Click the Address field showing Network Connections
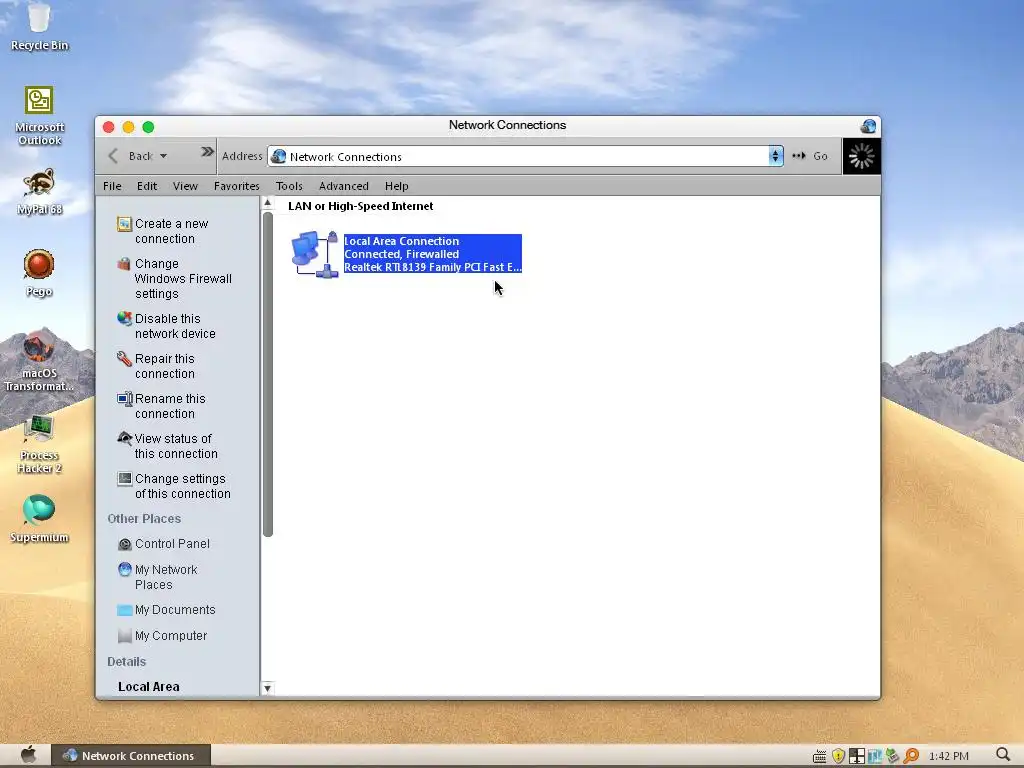Image resolution: width=1024 pixels, height=768 pixels. (518, 156)
